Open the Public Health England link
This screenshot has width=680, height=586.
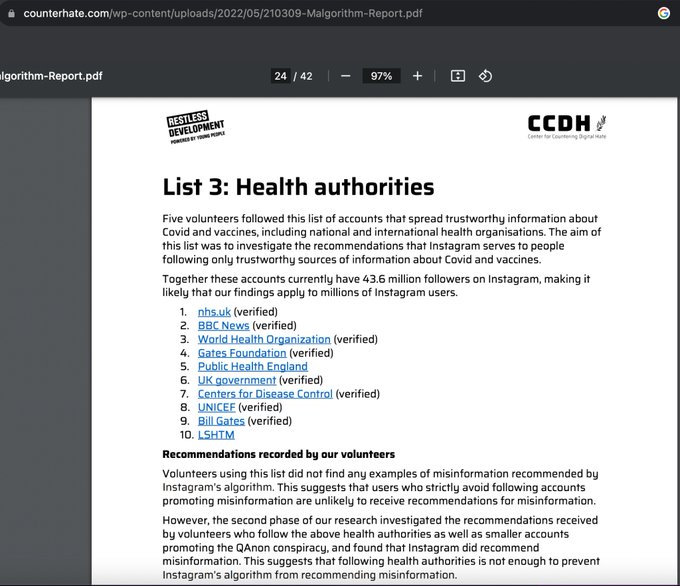(x=253, y=367)
